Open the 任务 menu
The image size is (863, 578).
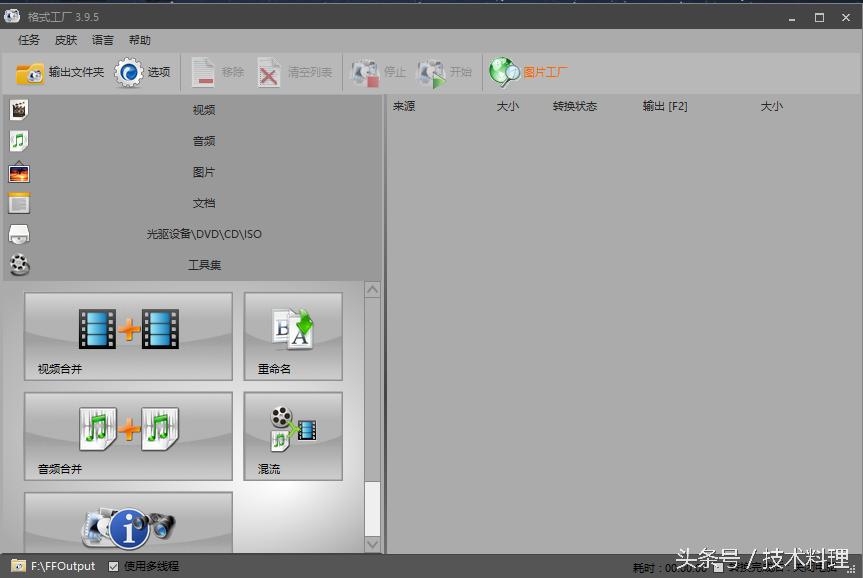29,41
